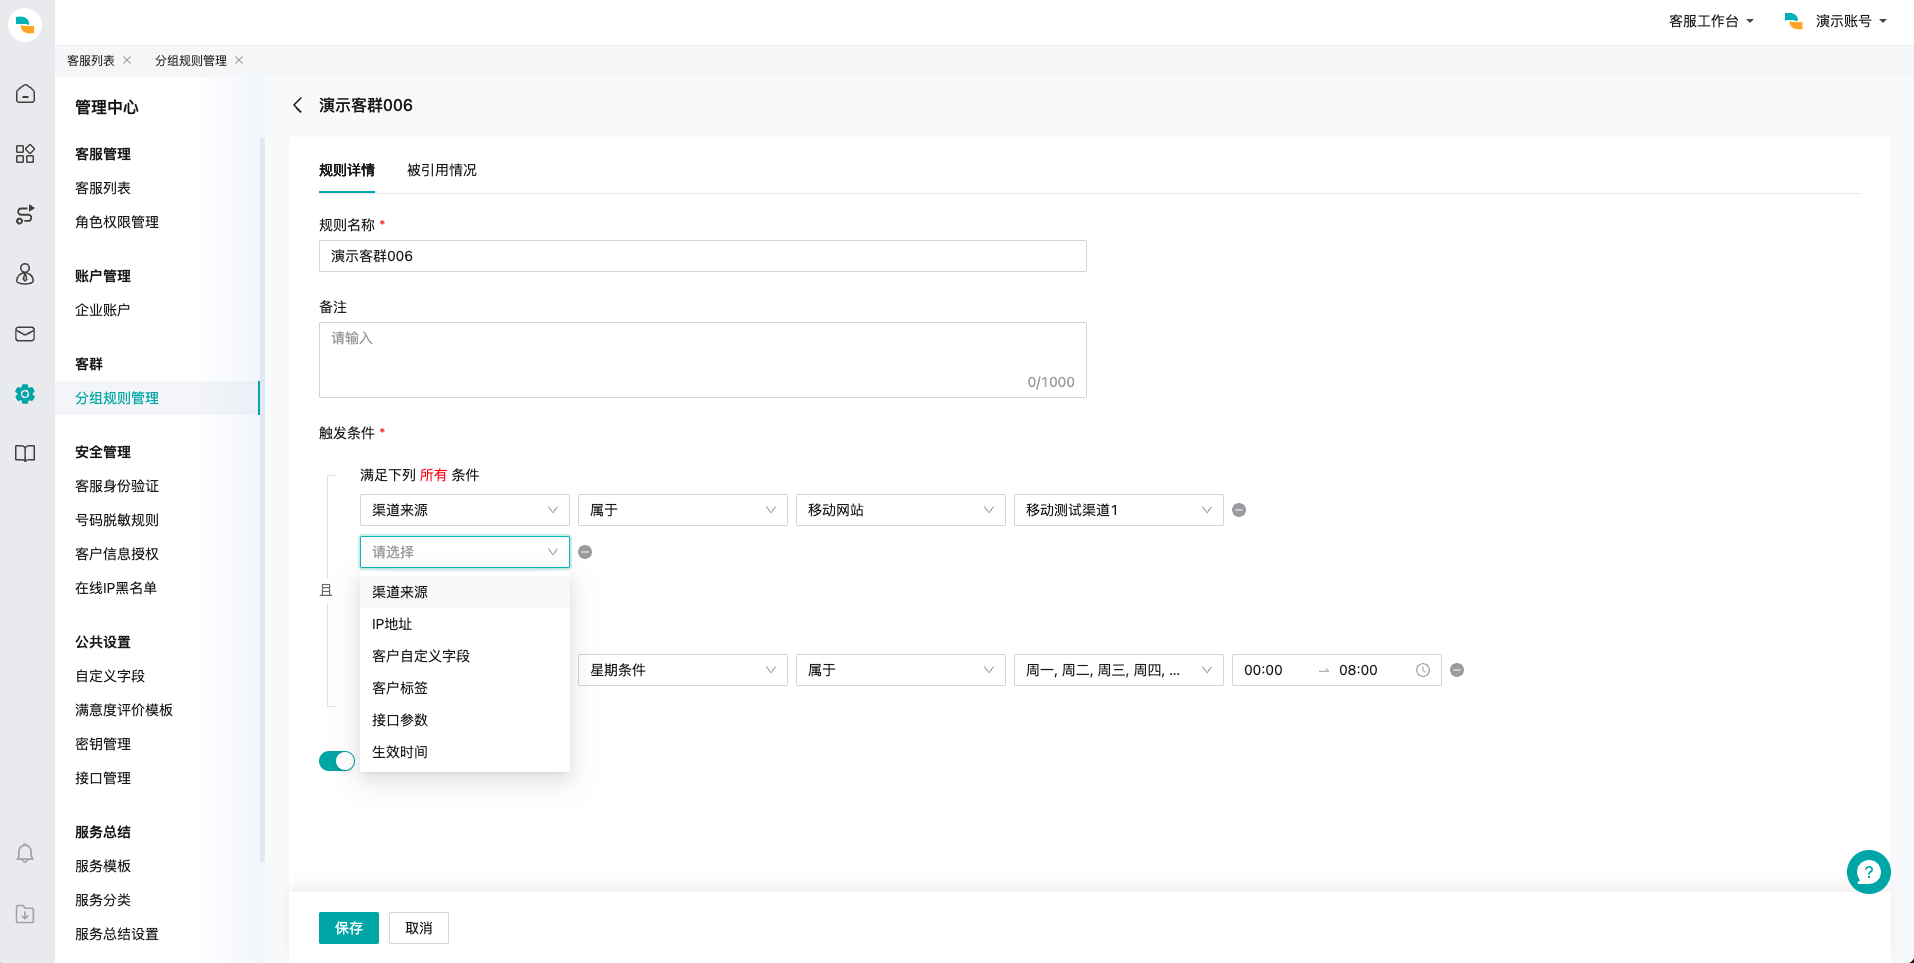Click the 规则名称 input field
1914x963 pixels.
703,256
